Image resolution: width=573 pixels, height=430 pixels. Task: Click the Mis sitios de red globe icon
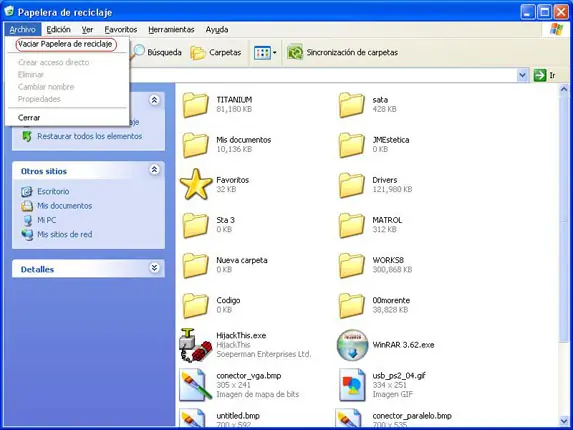coord(27,235)
